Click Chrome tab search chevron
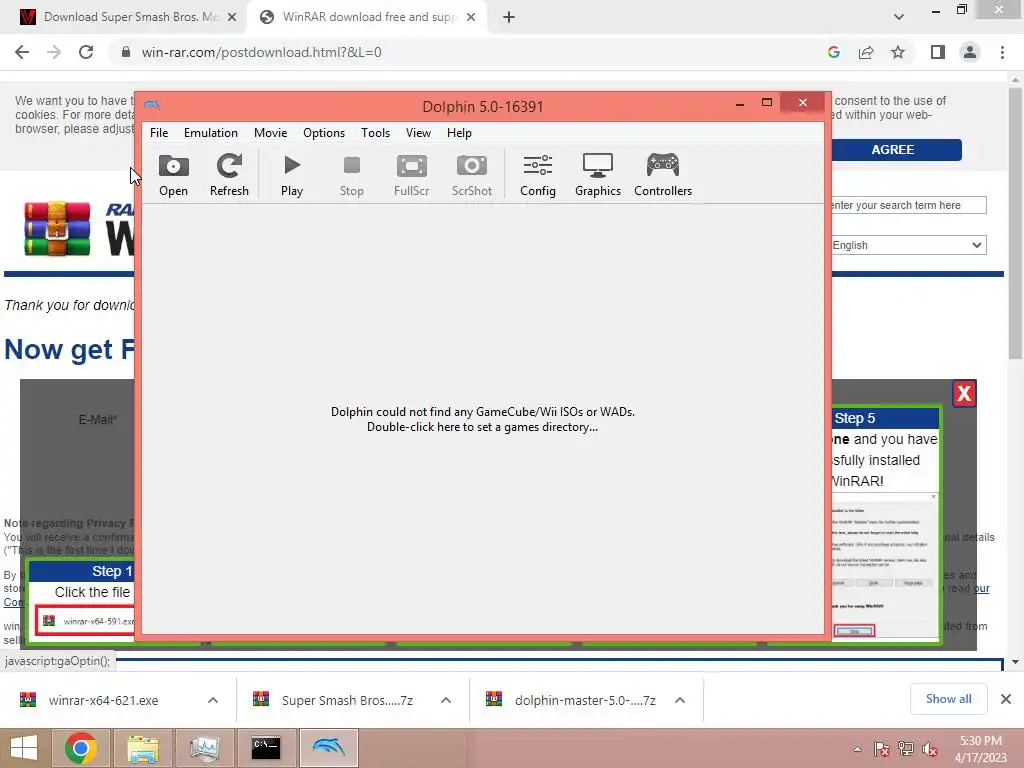1024x768 pixels. point(899,17)
